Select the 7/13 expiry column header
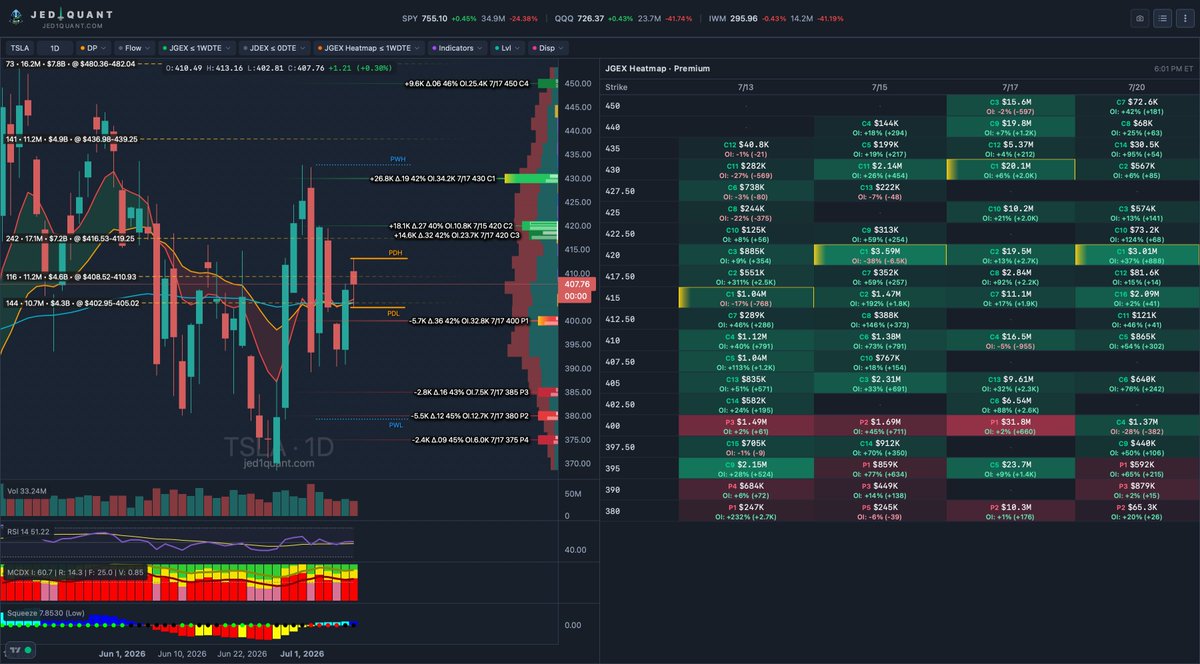 (746, 87)
